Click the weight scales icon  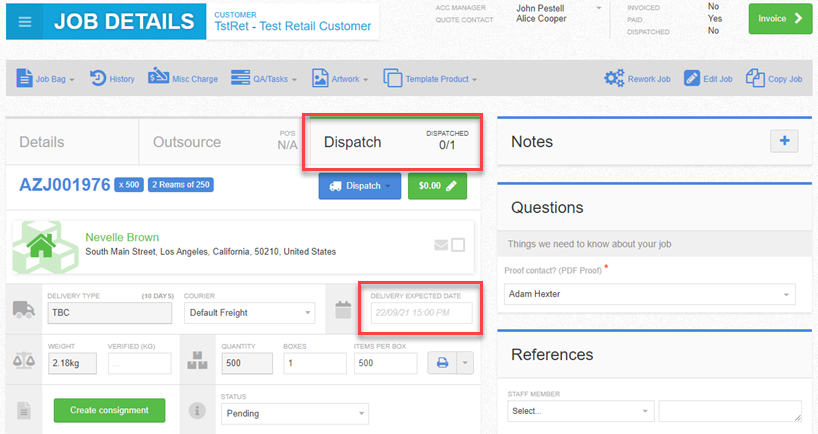coord(24,361)
